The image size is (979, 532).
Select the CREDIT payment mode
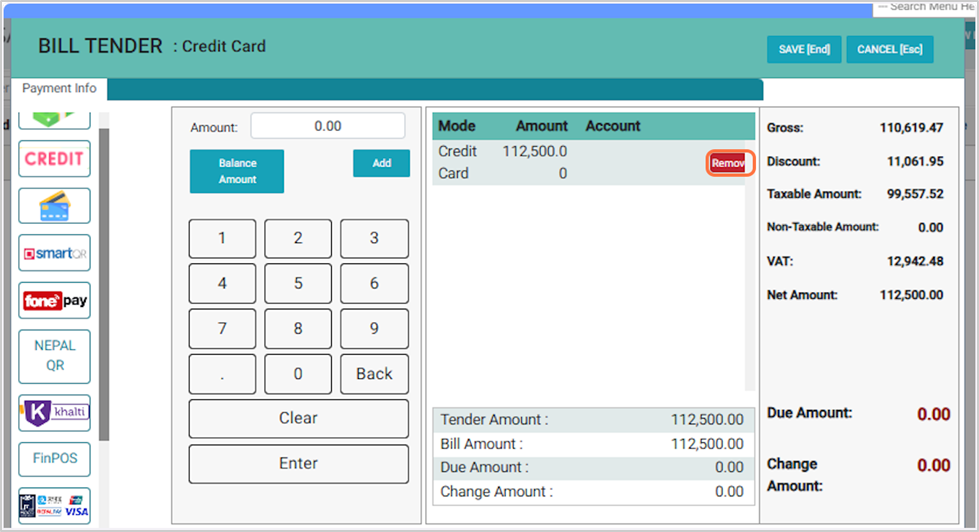[x=54, y=158]
